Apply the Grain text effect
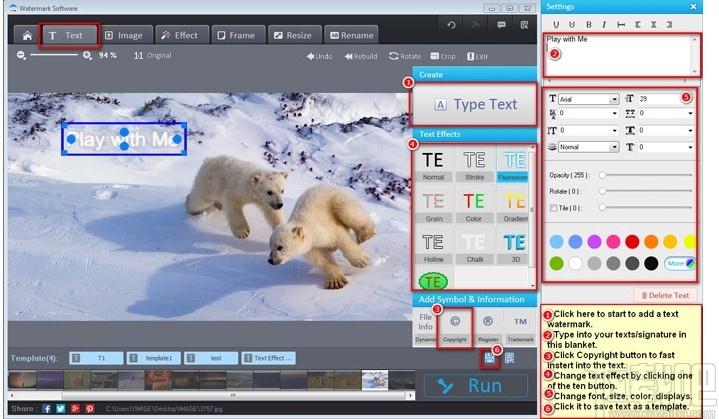 [434, 206]
